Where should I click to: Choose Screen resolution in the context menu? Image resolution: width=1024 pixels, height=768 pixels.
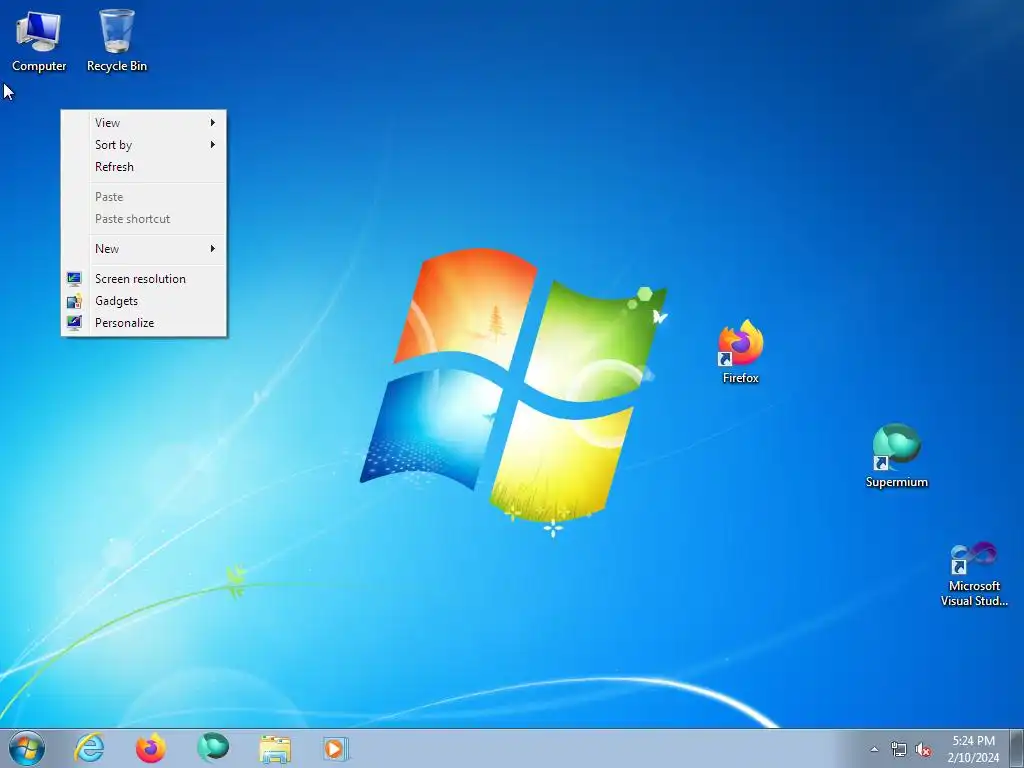click(x=144, y=279)
